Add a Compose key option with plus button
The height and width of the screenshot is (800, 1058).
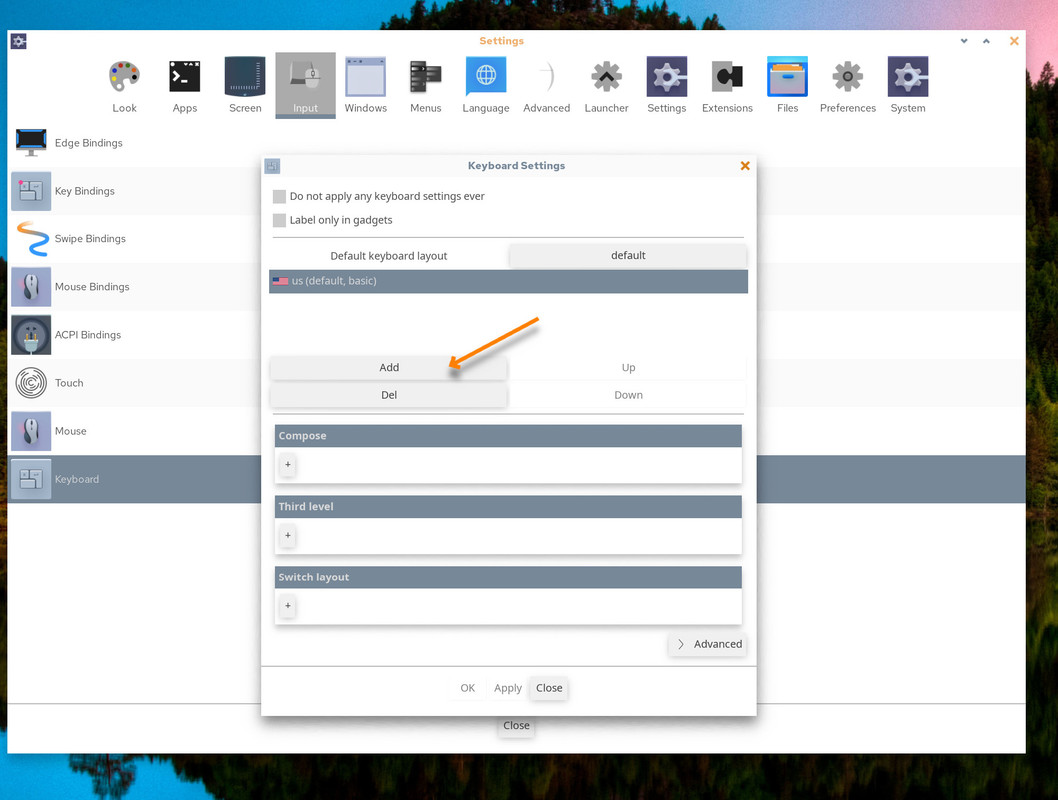click(x=288, y=464)
